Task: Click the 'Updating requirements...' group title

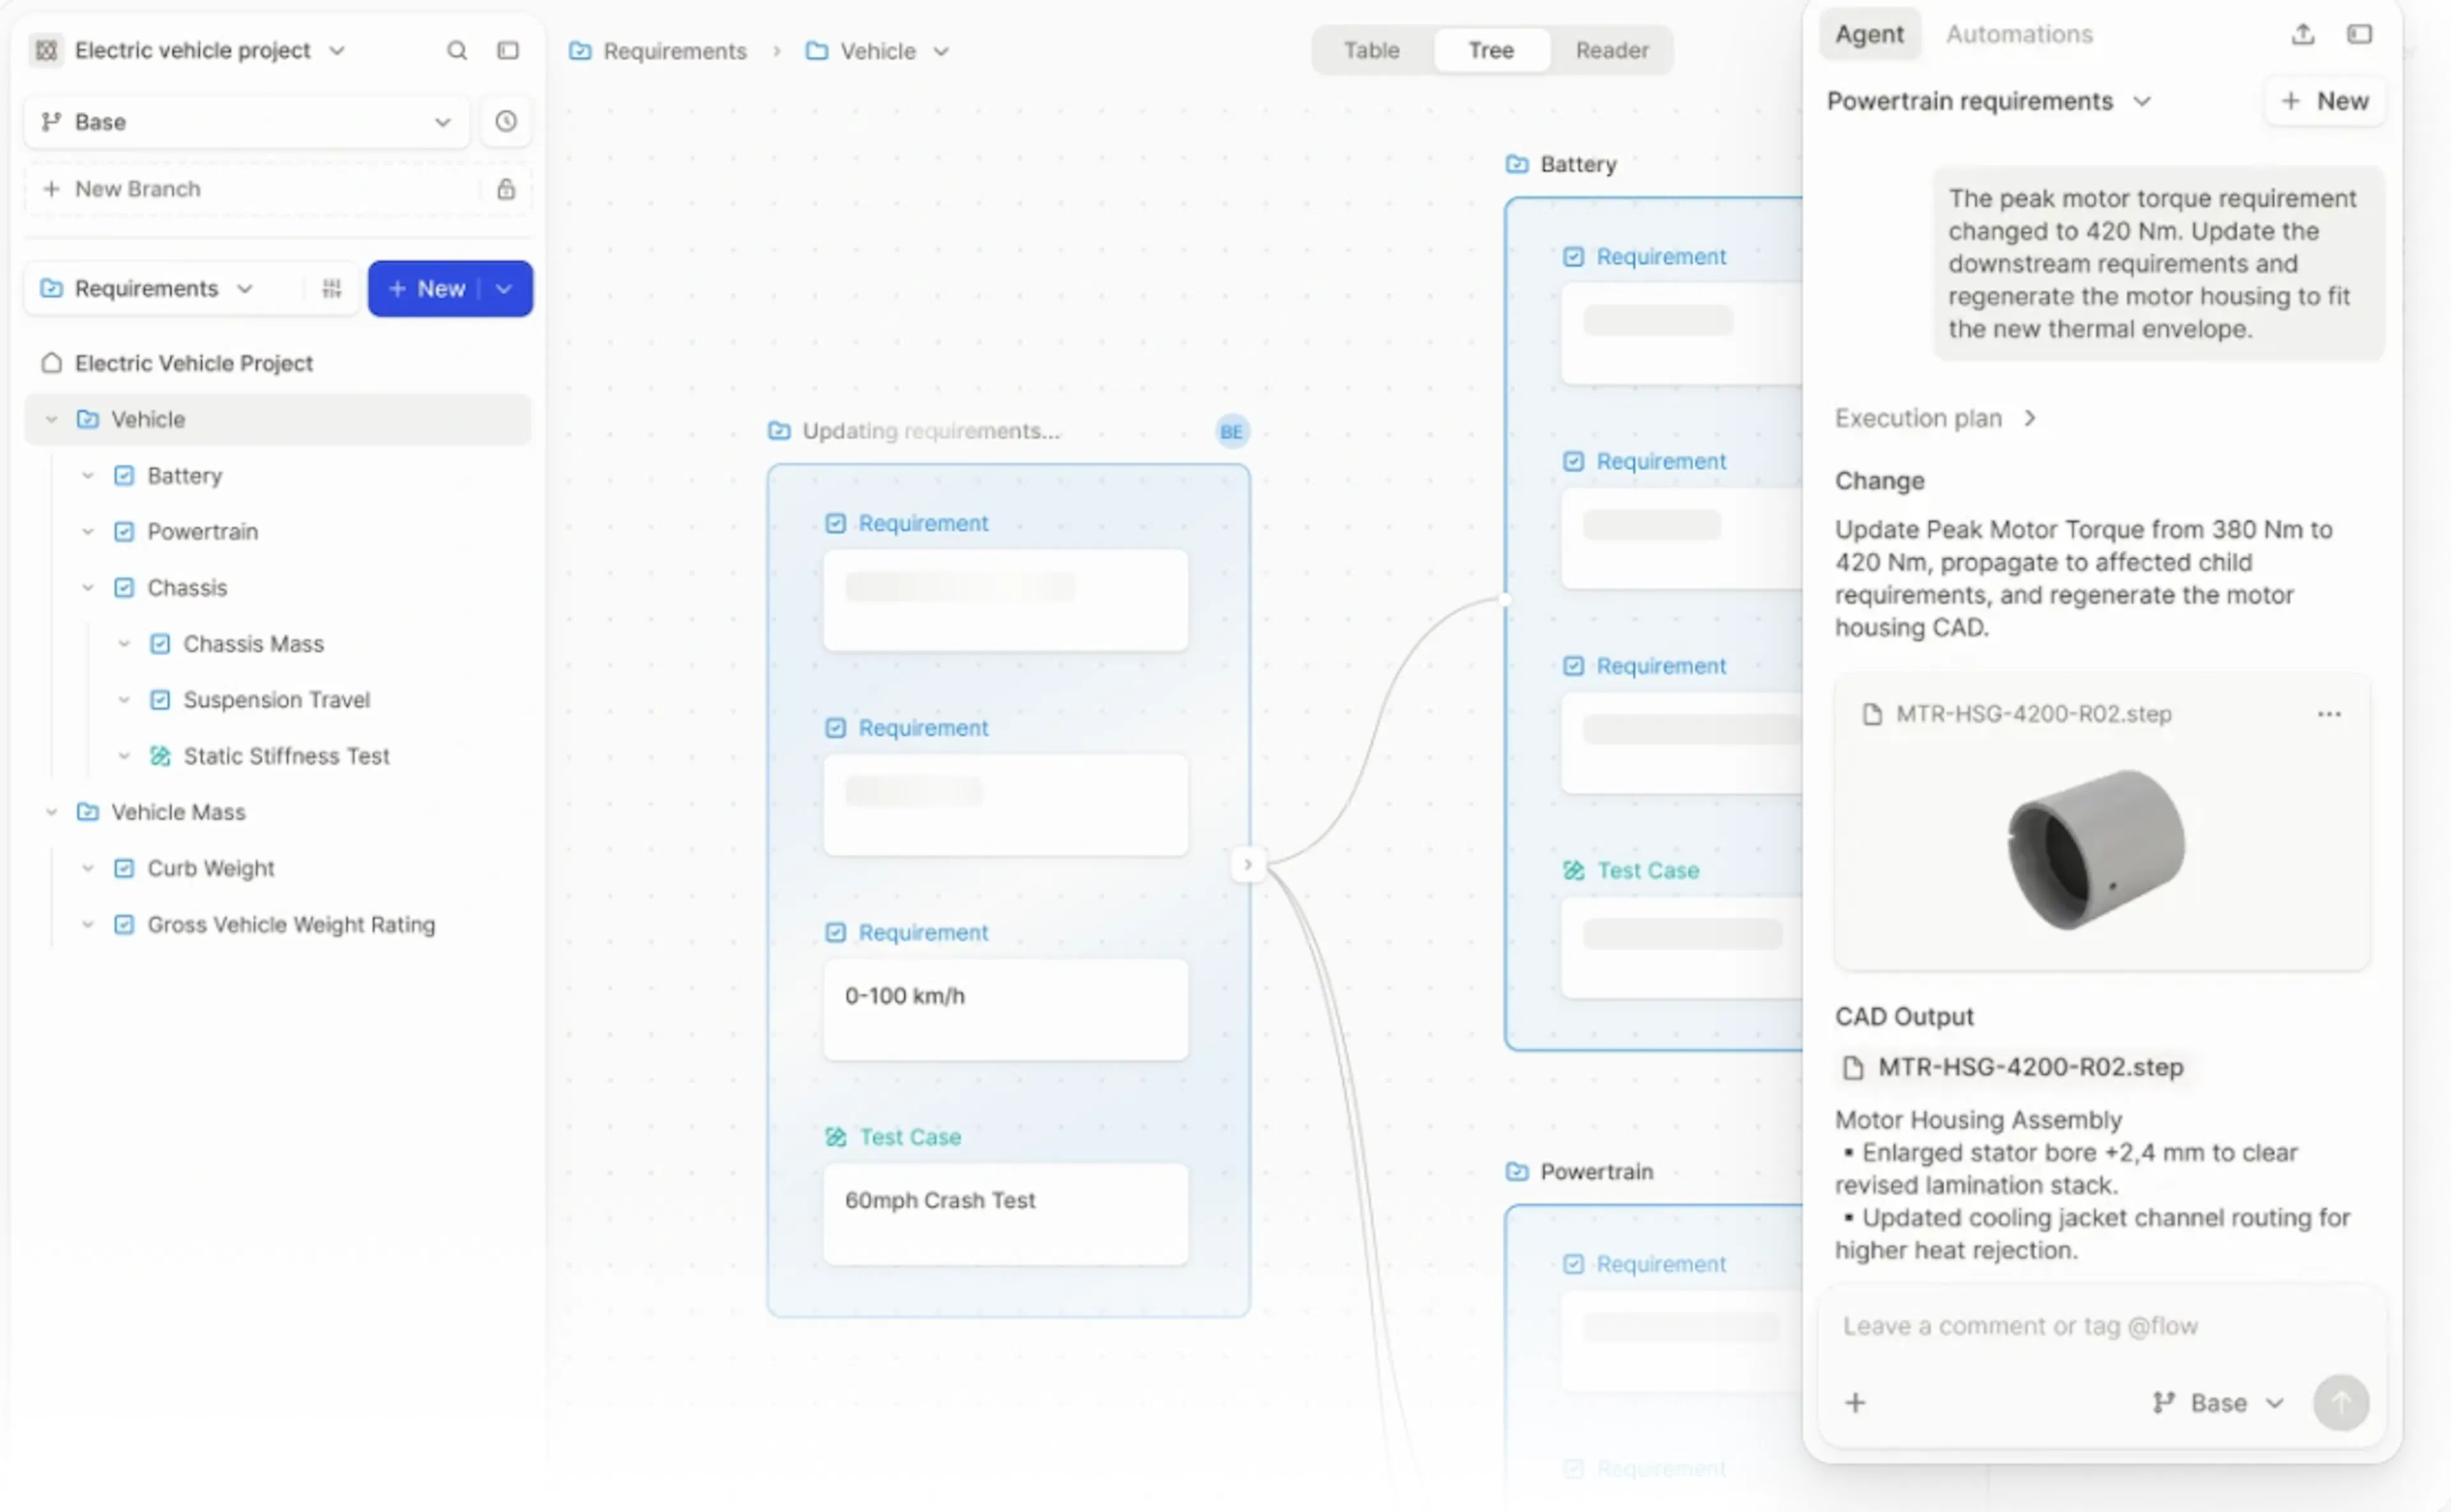Action: pos(930,431)
